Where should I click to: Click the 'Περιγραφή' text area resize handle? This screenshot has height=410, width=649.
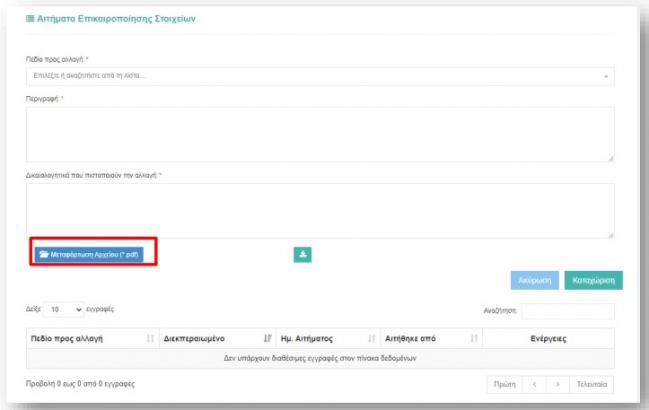click(610, 158)
